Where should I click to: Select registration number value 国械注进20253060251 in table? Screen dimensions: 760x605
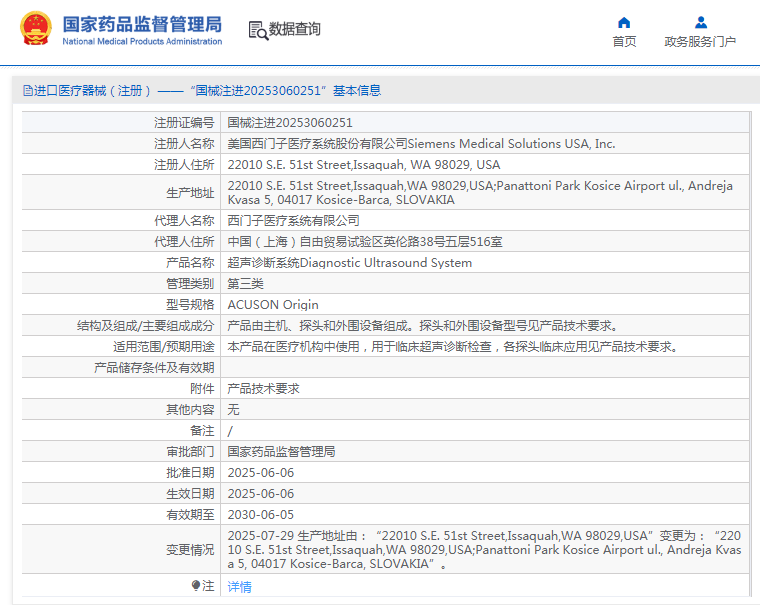click(290, 123)
